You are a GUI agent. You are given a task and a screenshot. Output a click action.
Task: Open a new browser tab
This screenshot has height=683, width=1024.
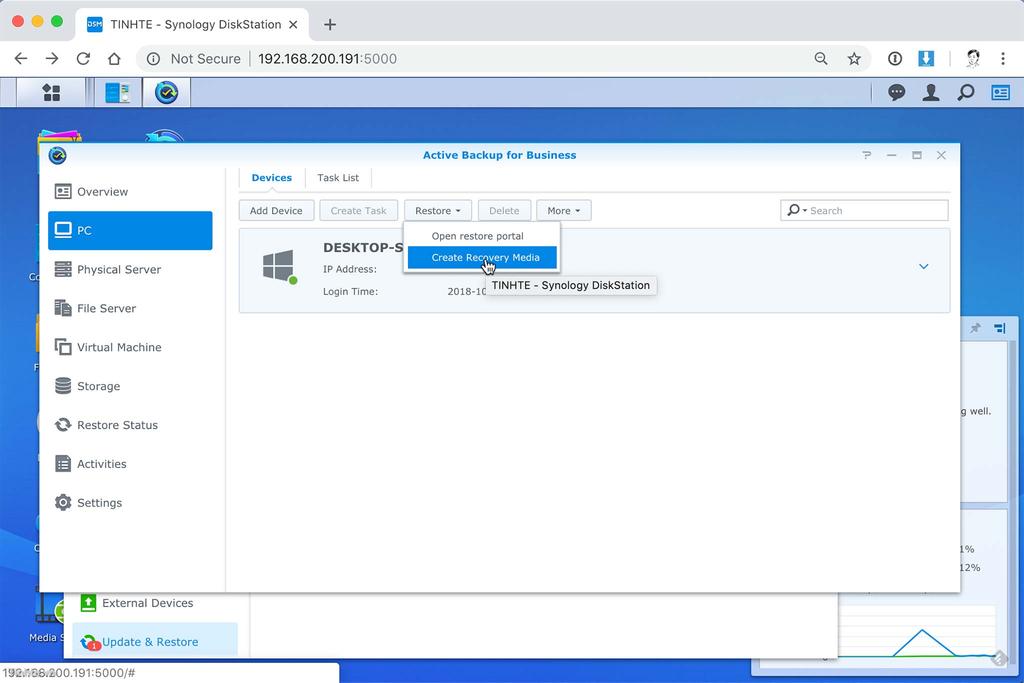click(x=330, y=25)
